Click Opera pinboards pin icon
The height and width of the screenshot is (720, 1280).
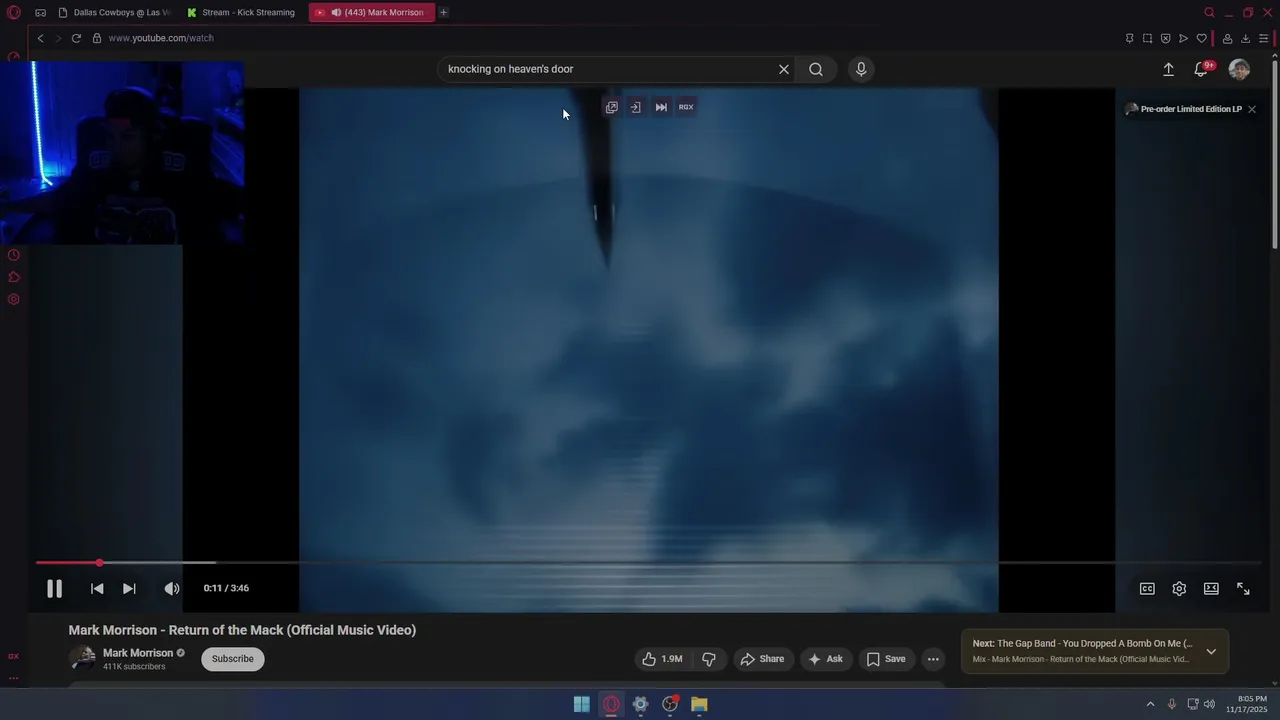coord(1129,38)
